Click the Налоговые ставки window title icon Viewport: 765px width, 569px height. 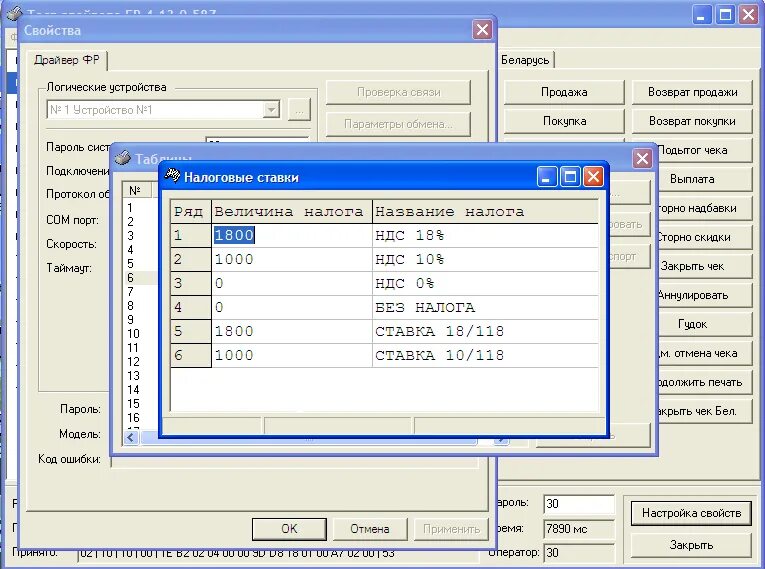(x=172, y=176)
